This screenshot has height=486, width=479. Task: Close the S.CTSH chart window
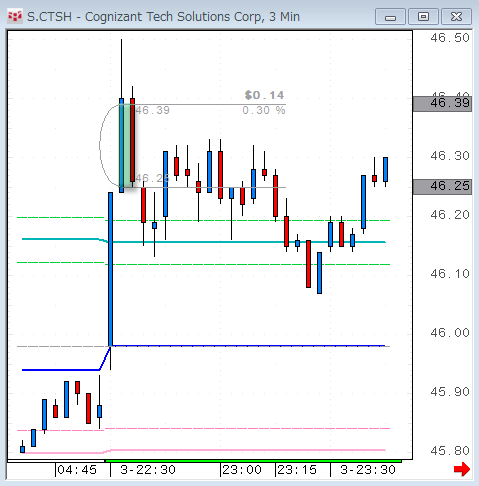(456, 17)
